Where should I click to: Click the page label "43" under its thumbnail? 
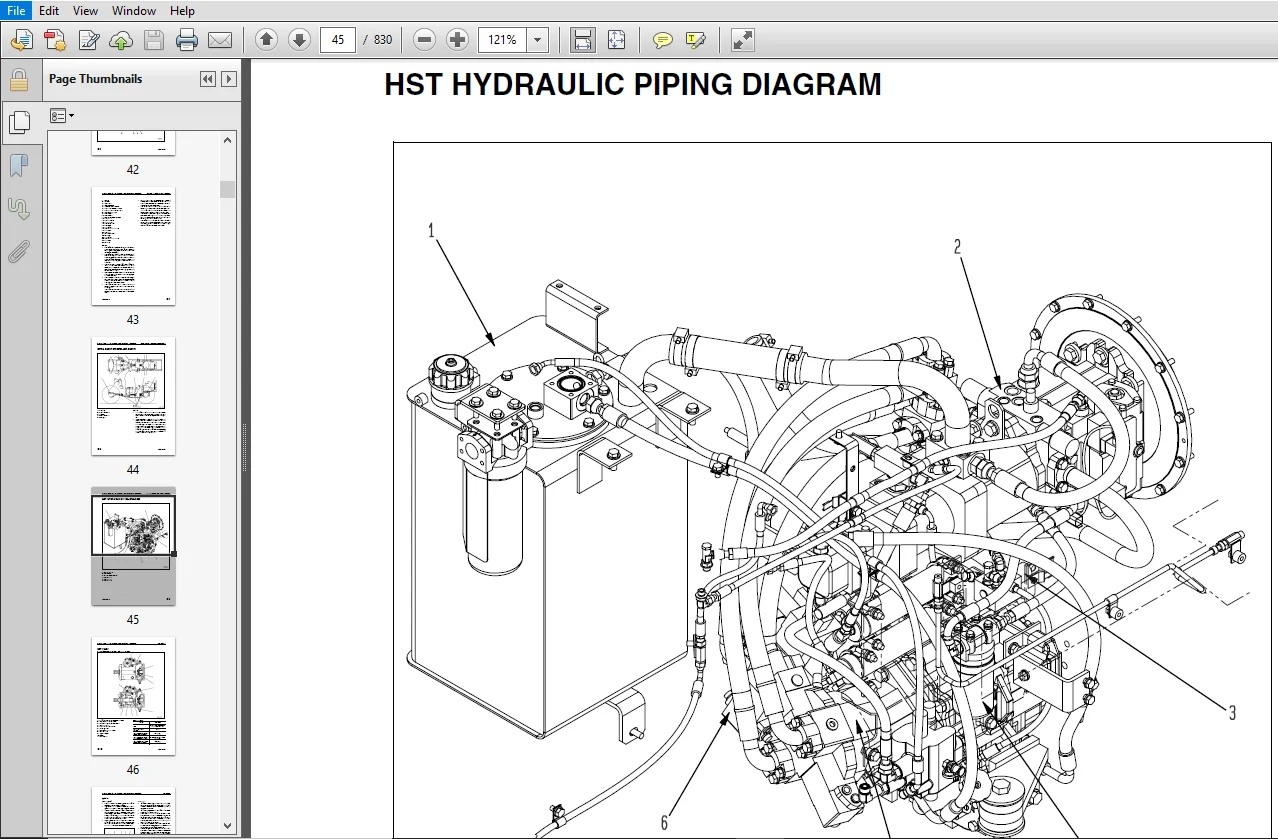[x=133, y=320]
